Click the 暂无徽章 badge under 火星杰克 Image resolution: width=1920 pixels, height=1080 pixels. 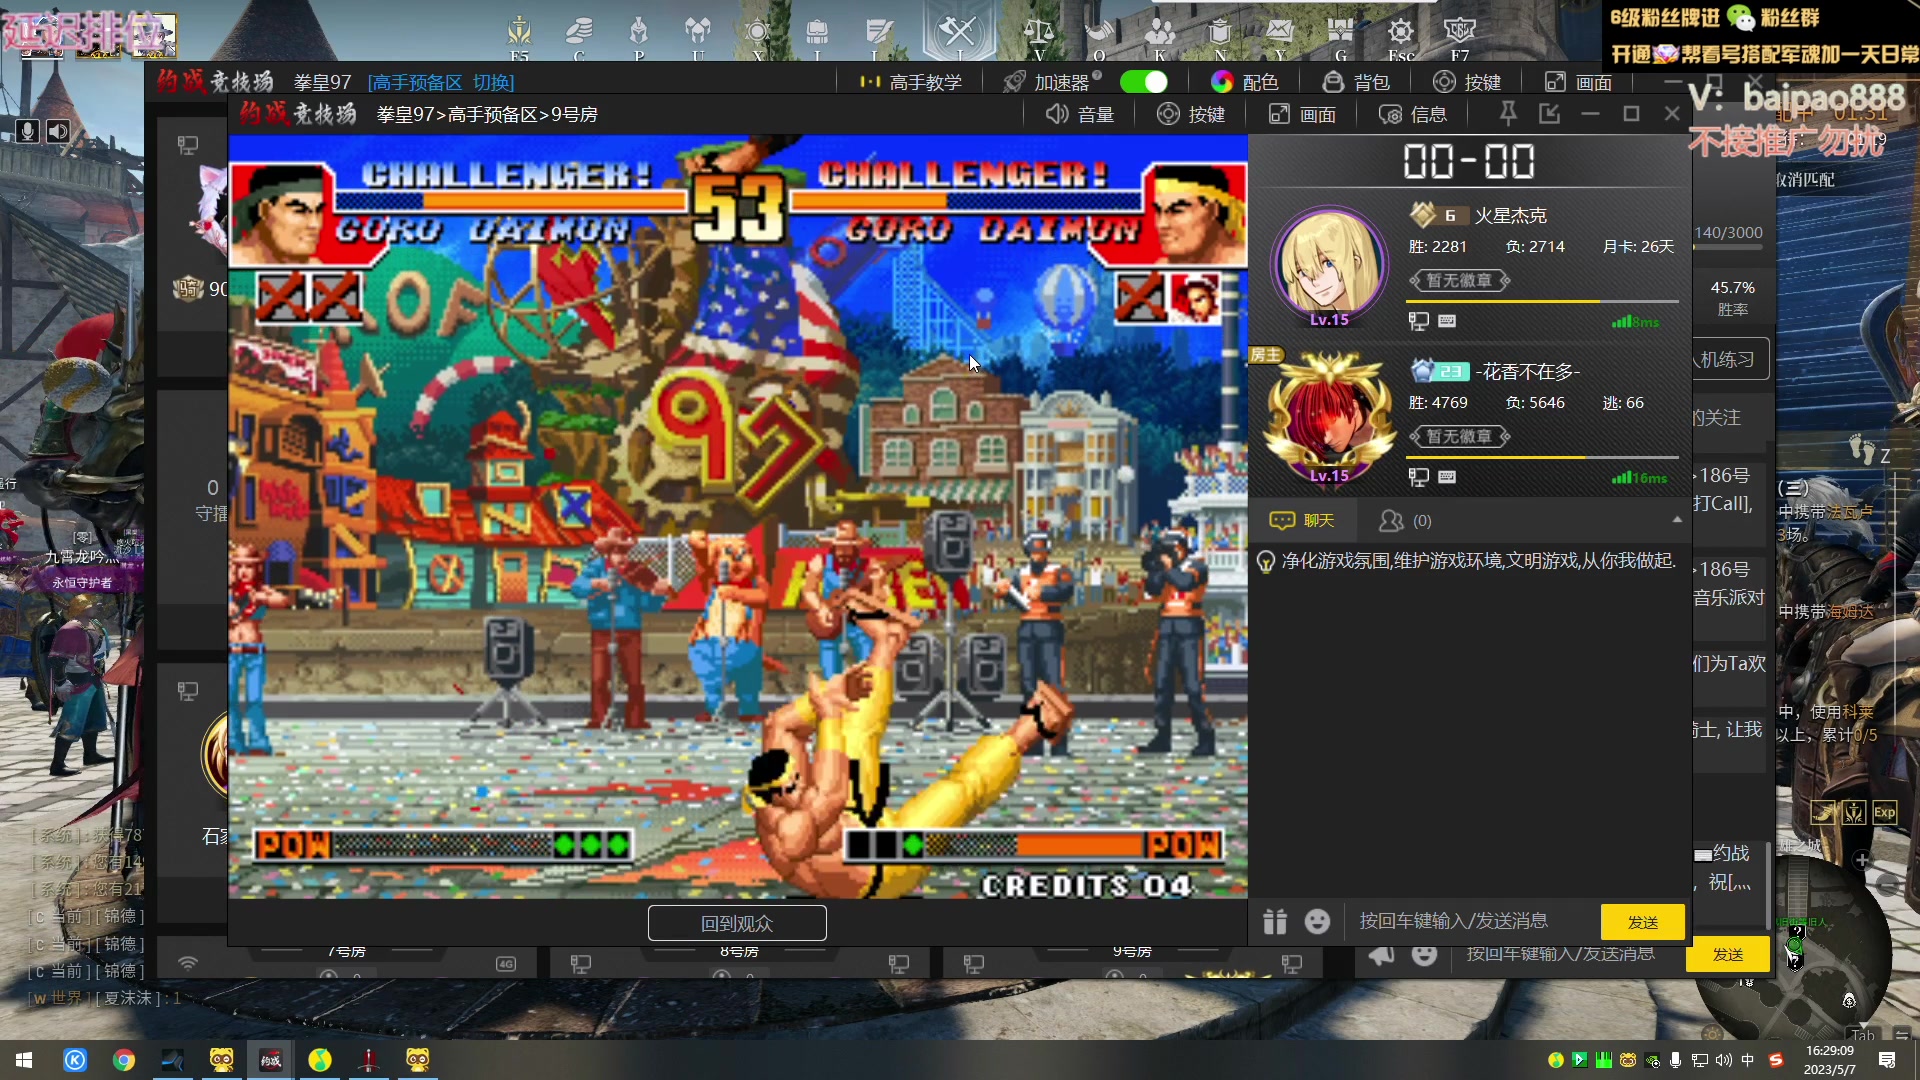[x=1459, y=280]
